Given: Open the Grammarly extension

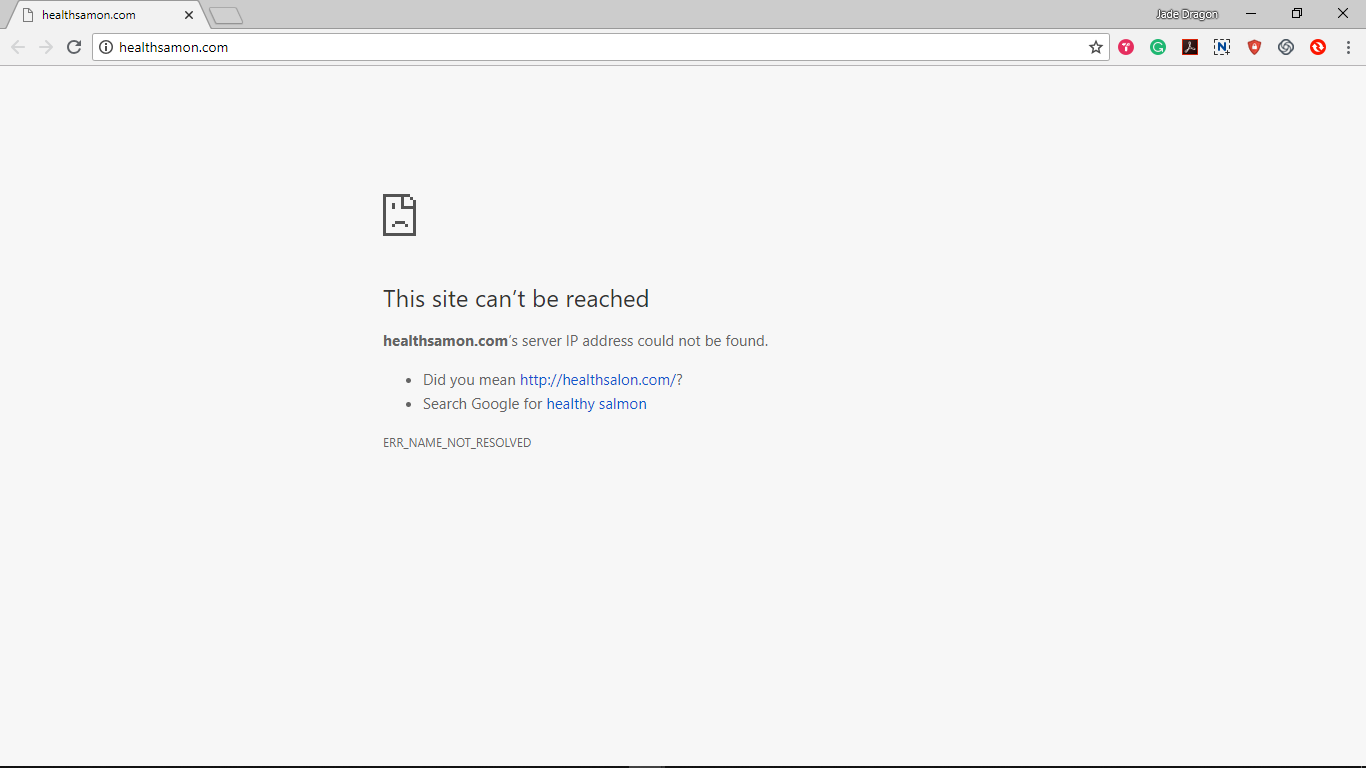Looking at the screenshot, I should tap(1158, 47).
